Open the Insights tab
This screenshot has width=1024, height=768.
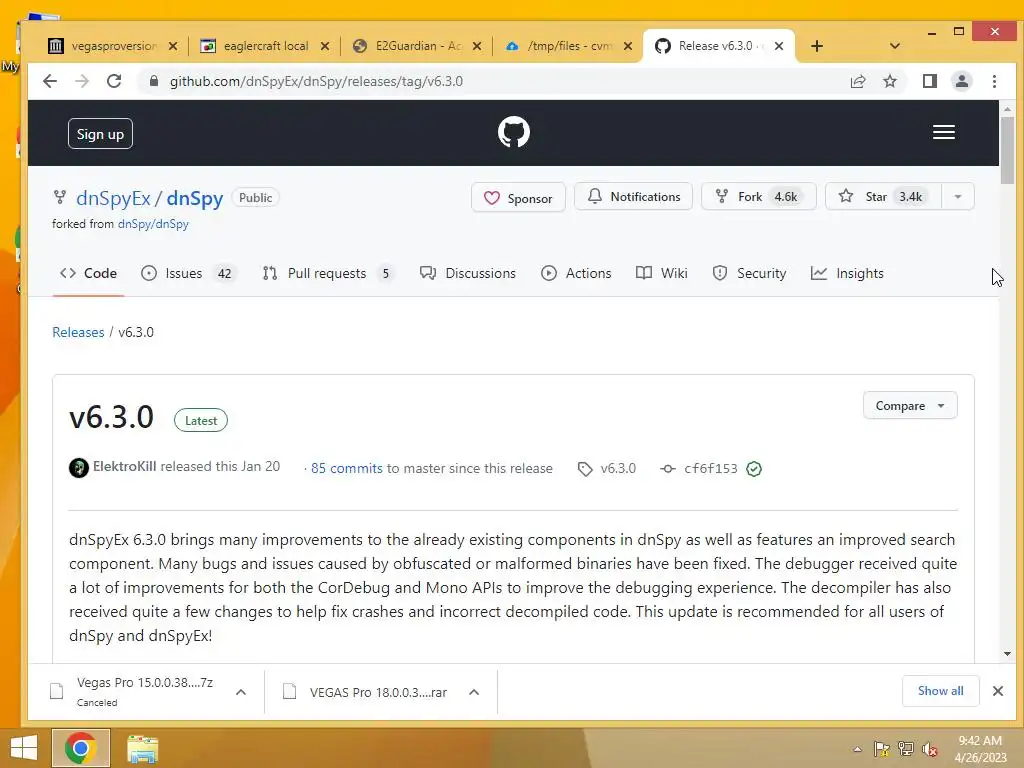(x=847, y=273)
